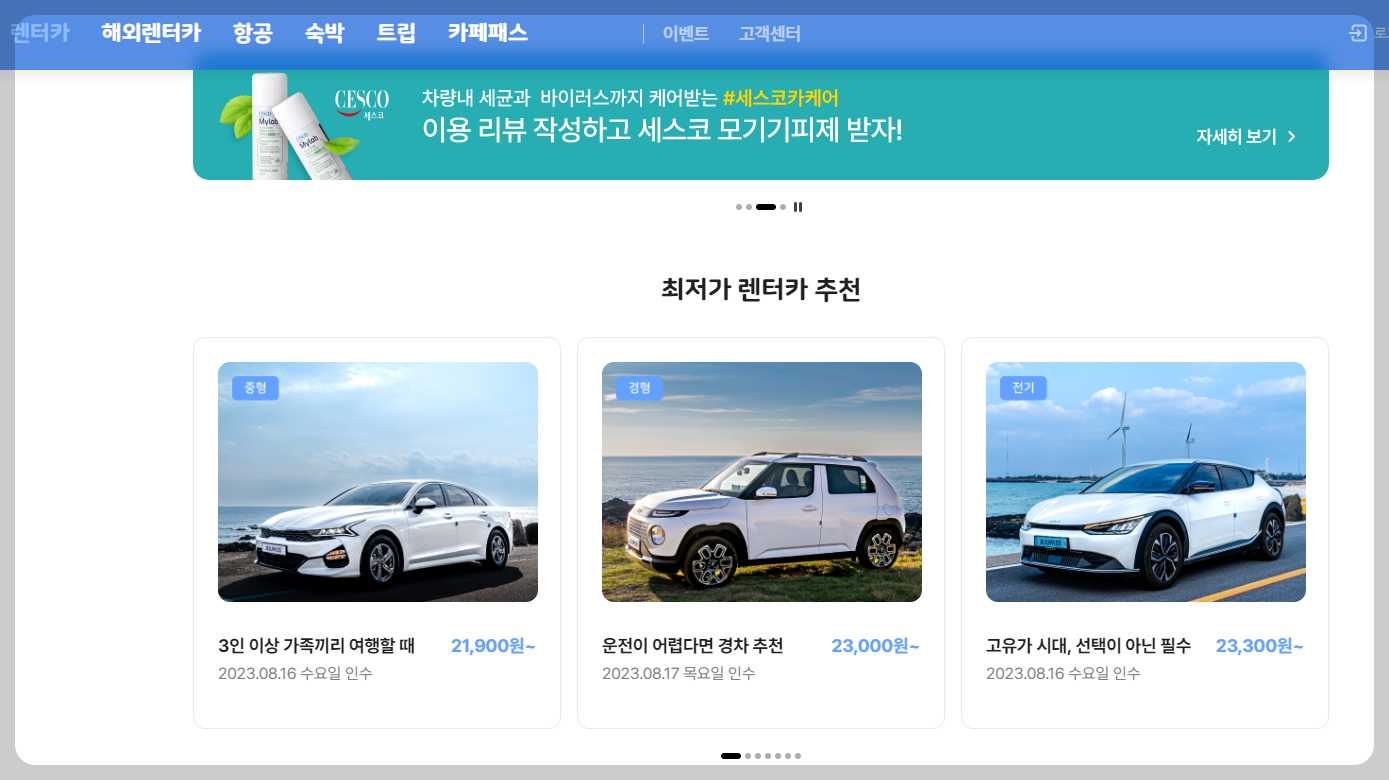Open the 해외렌터카 menu
Image resolution: width=1389 pixels, height=780 pixels.
pyautogui.click(x=150, y=32)
